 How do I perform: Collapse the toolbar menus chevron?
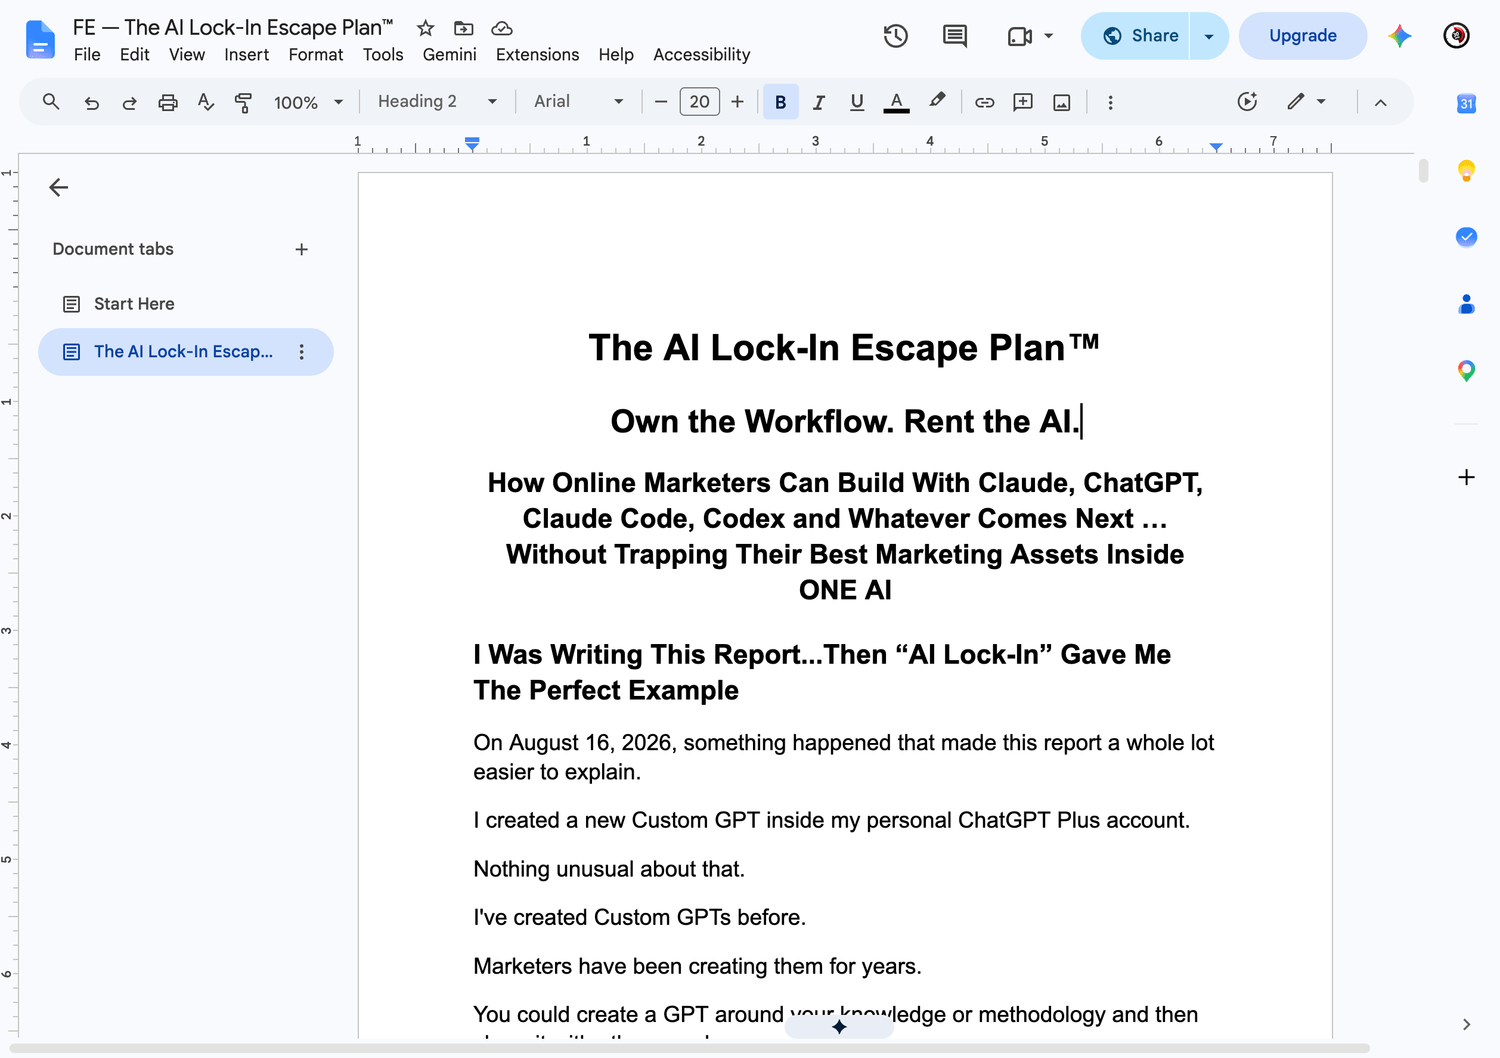(1380, 102)
